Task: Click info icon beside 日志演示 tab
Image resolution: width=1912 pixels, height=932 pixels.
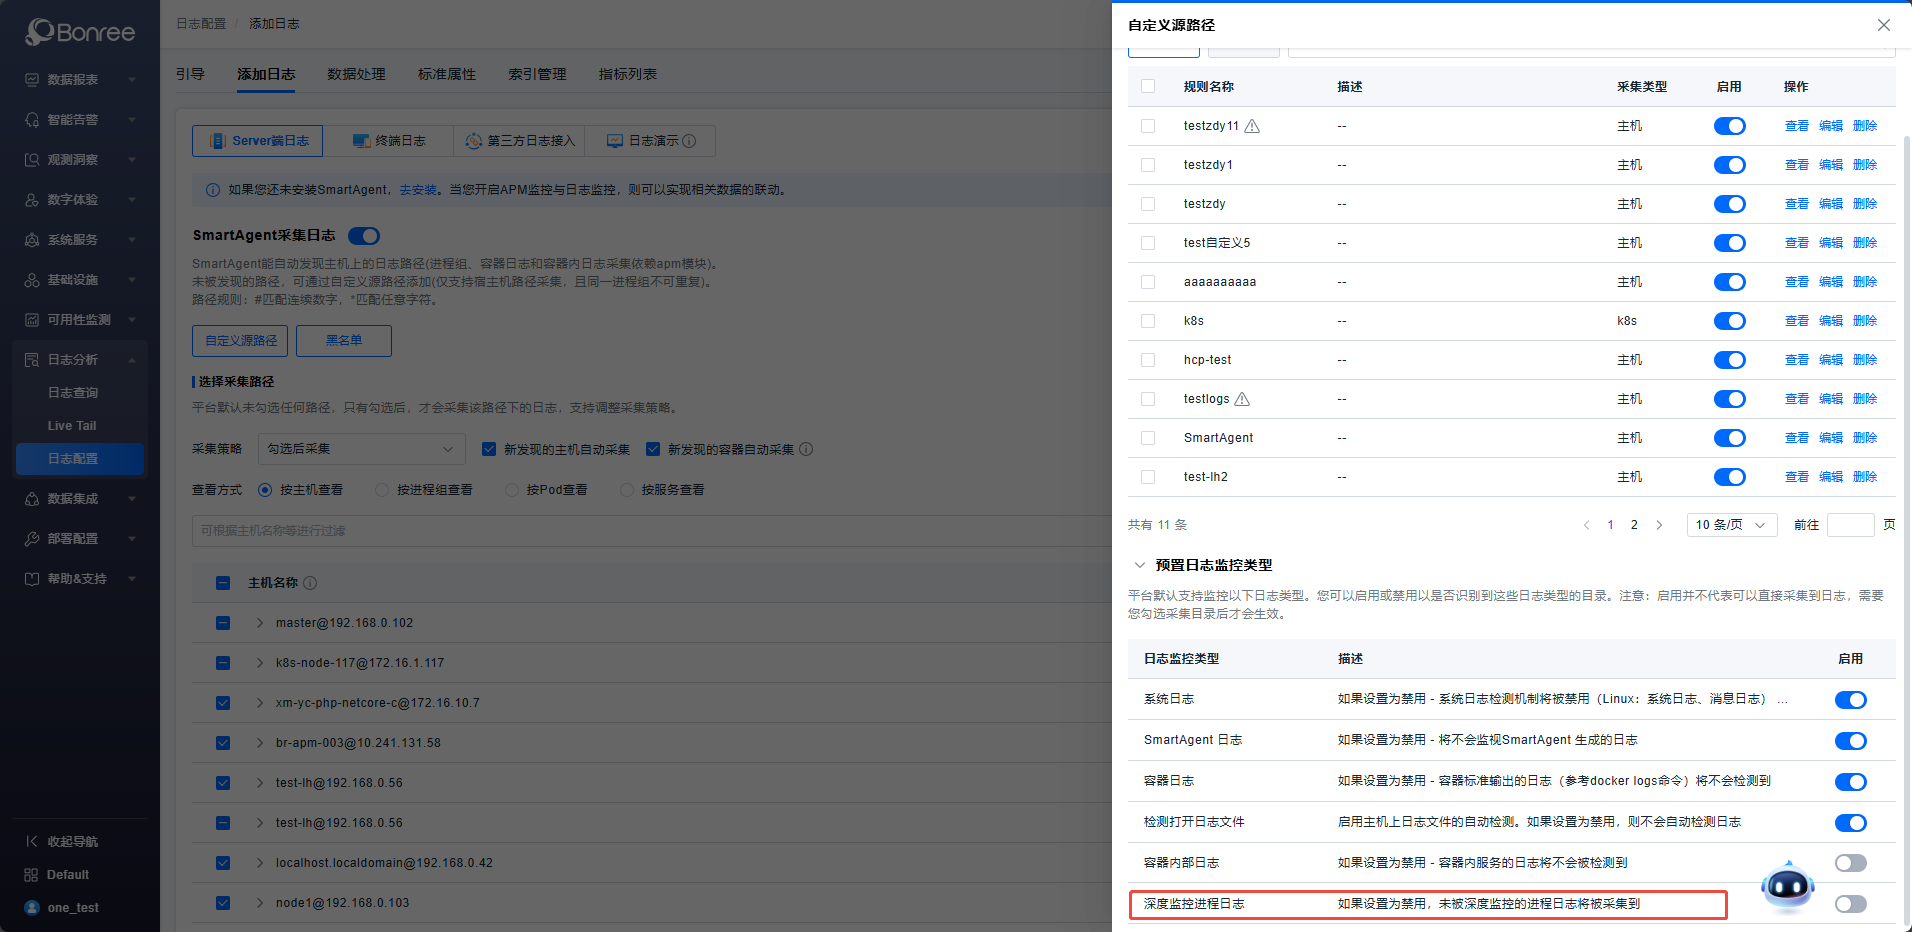Action: pos(689,141)
